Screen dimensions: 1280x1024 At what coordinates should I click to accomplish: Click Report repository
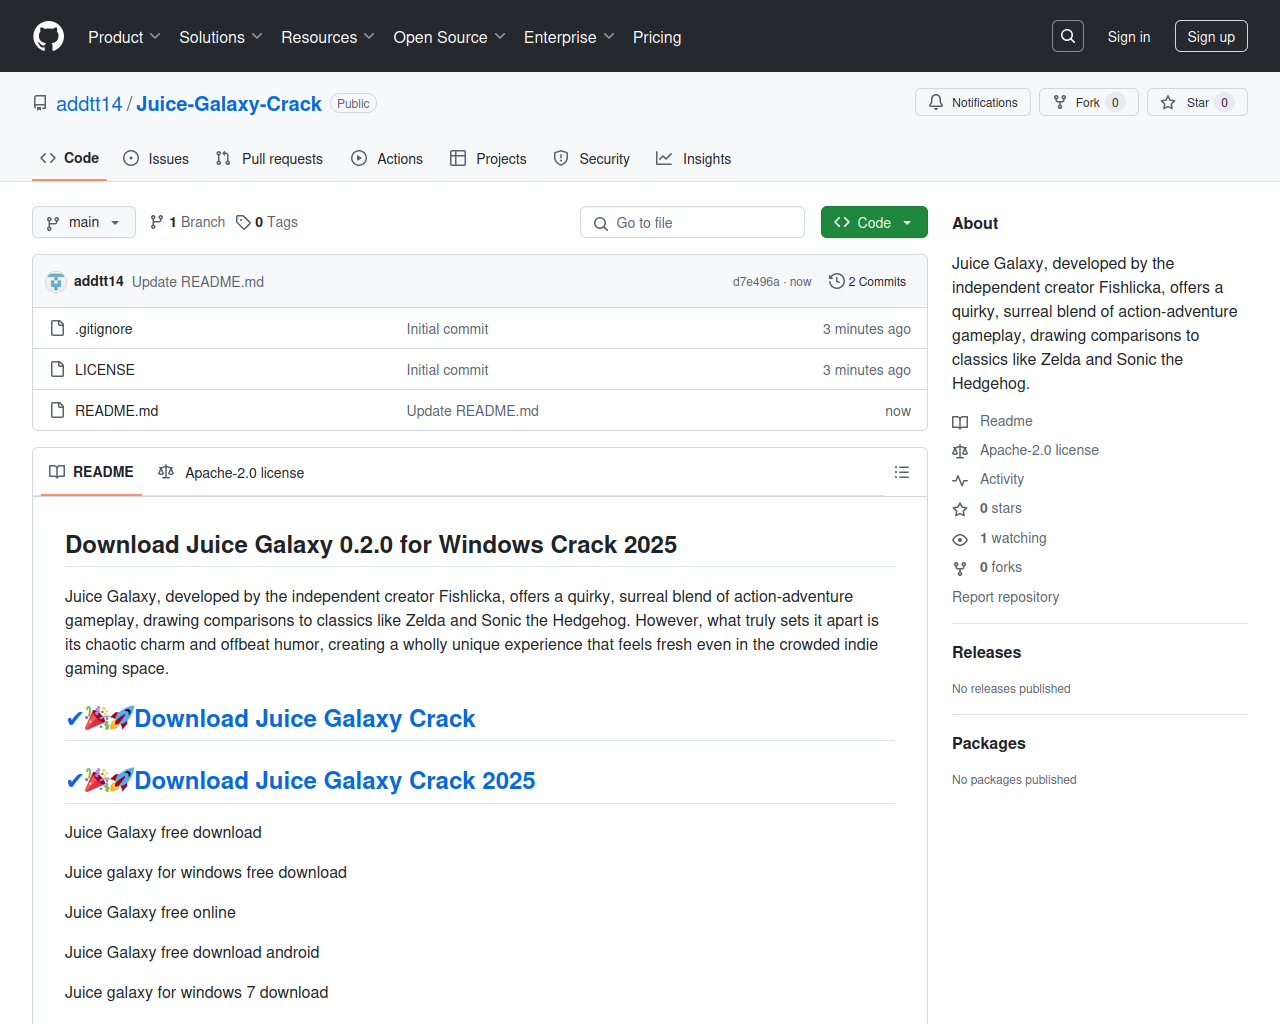click(x=1005, y=597)
